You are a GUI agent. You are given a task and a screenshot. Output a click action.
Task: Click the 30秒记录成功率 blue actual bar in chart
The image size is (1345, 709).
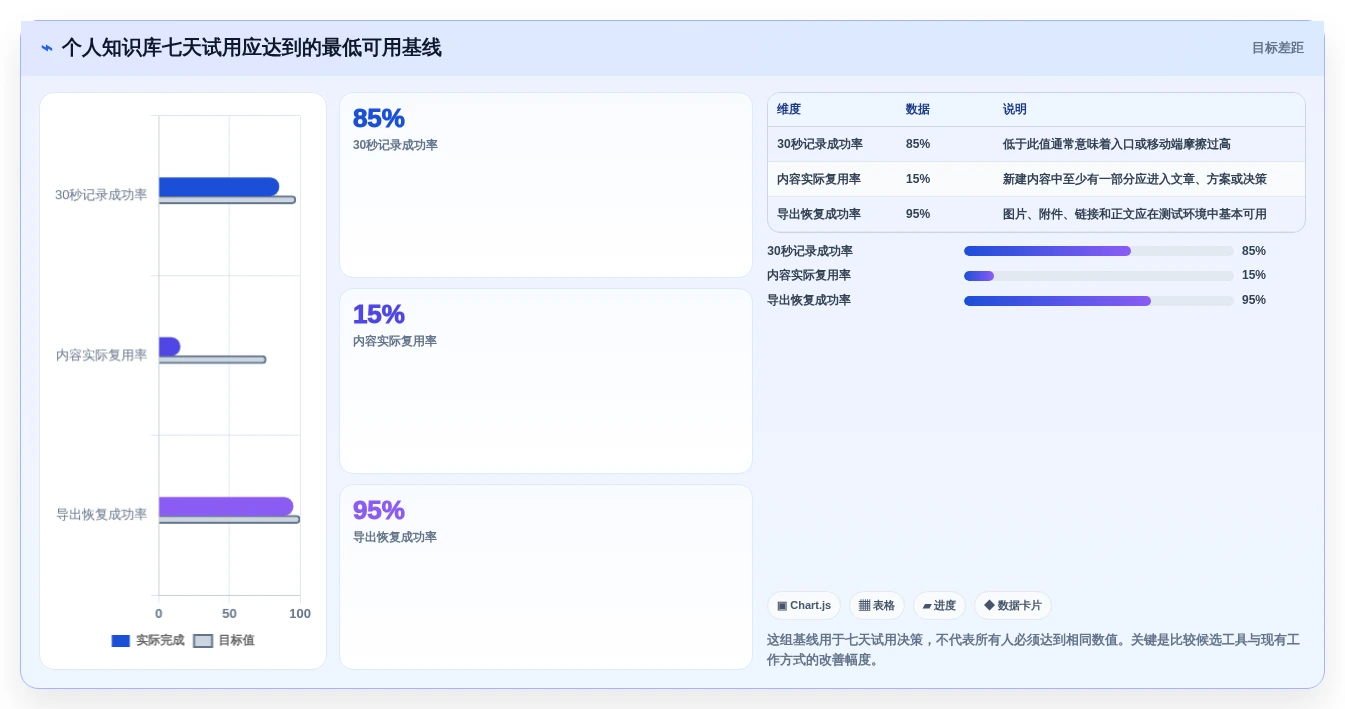coord(219,187)
